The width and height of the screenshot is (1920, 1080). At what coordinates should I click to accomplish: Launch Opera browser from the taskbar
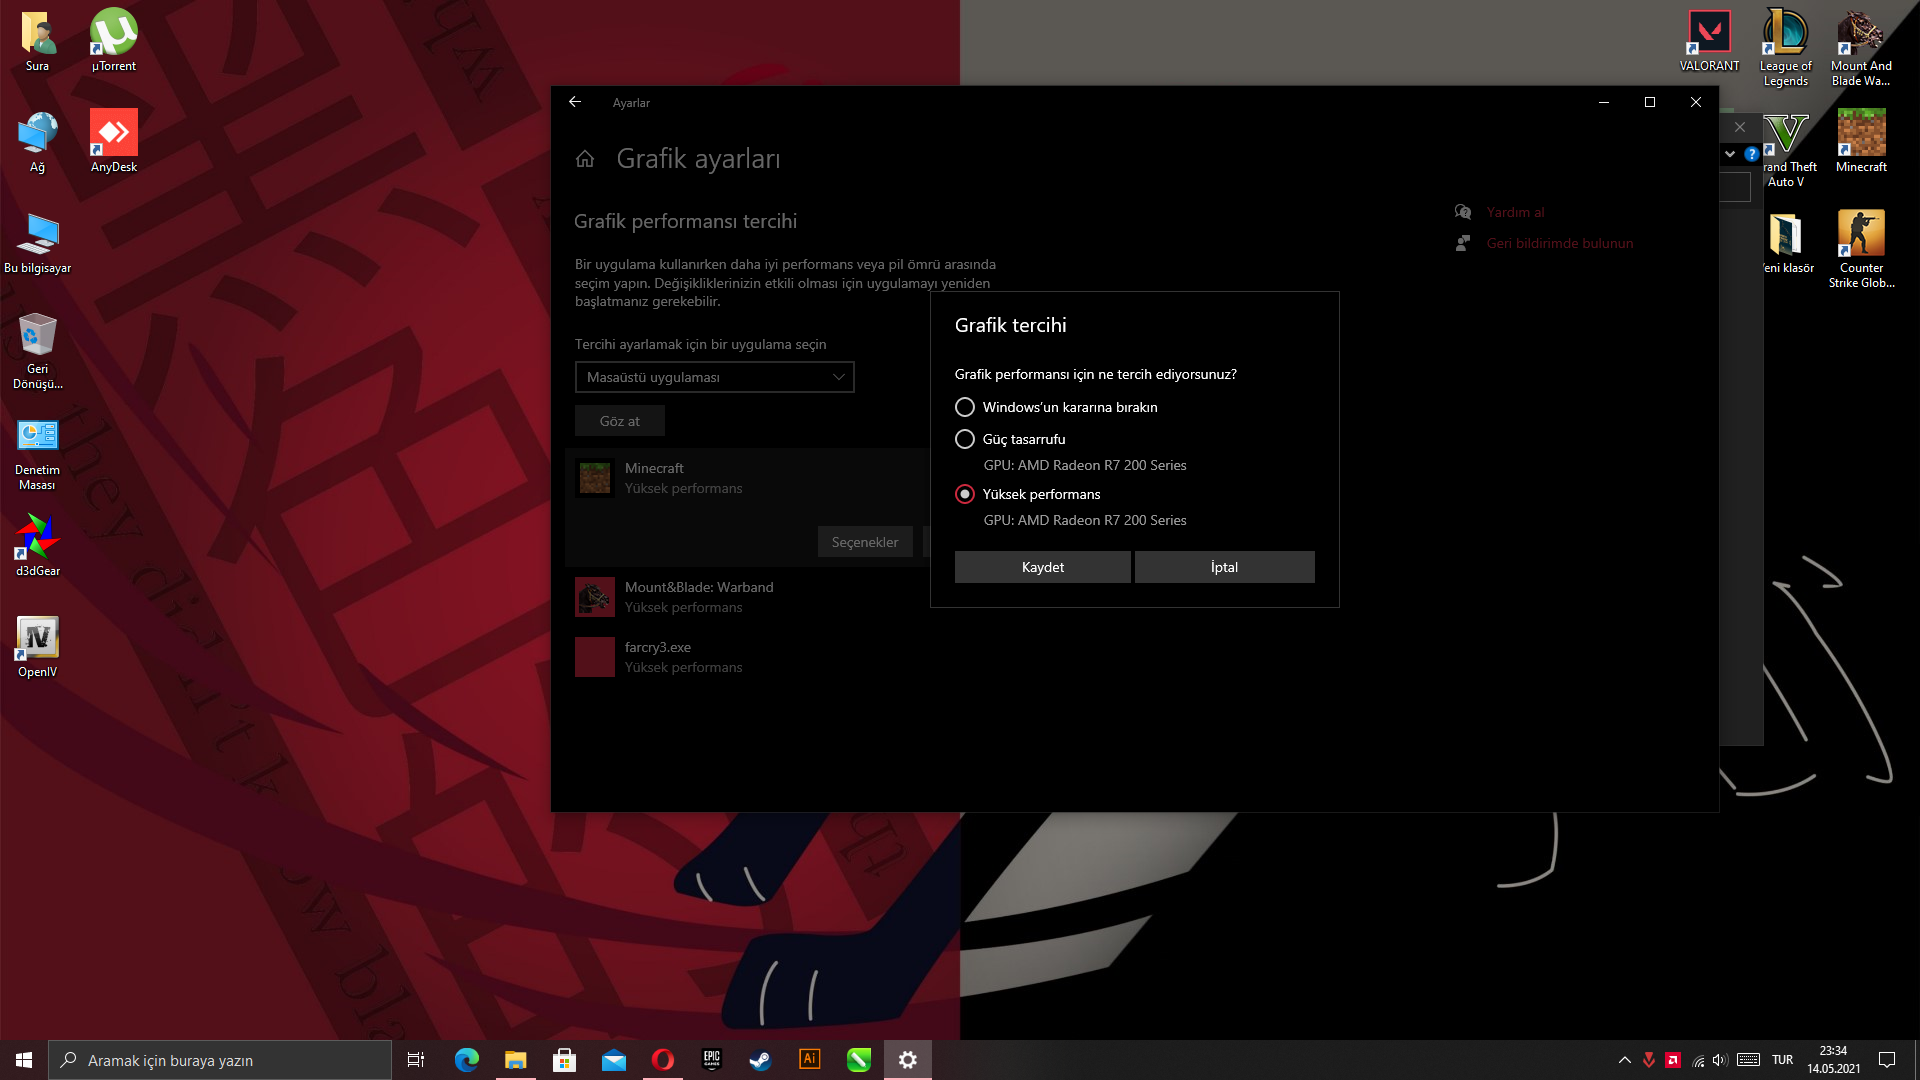tap(663, 1060)
